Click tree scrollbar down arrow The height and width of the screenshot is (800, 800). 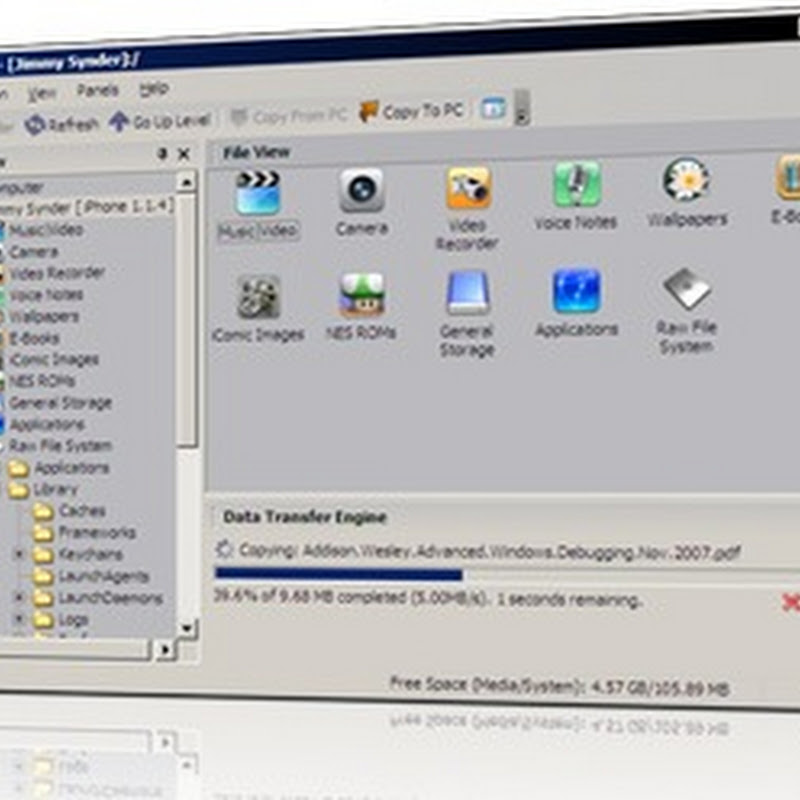(x=186, y=628)
